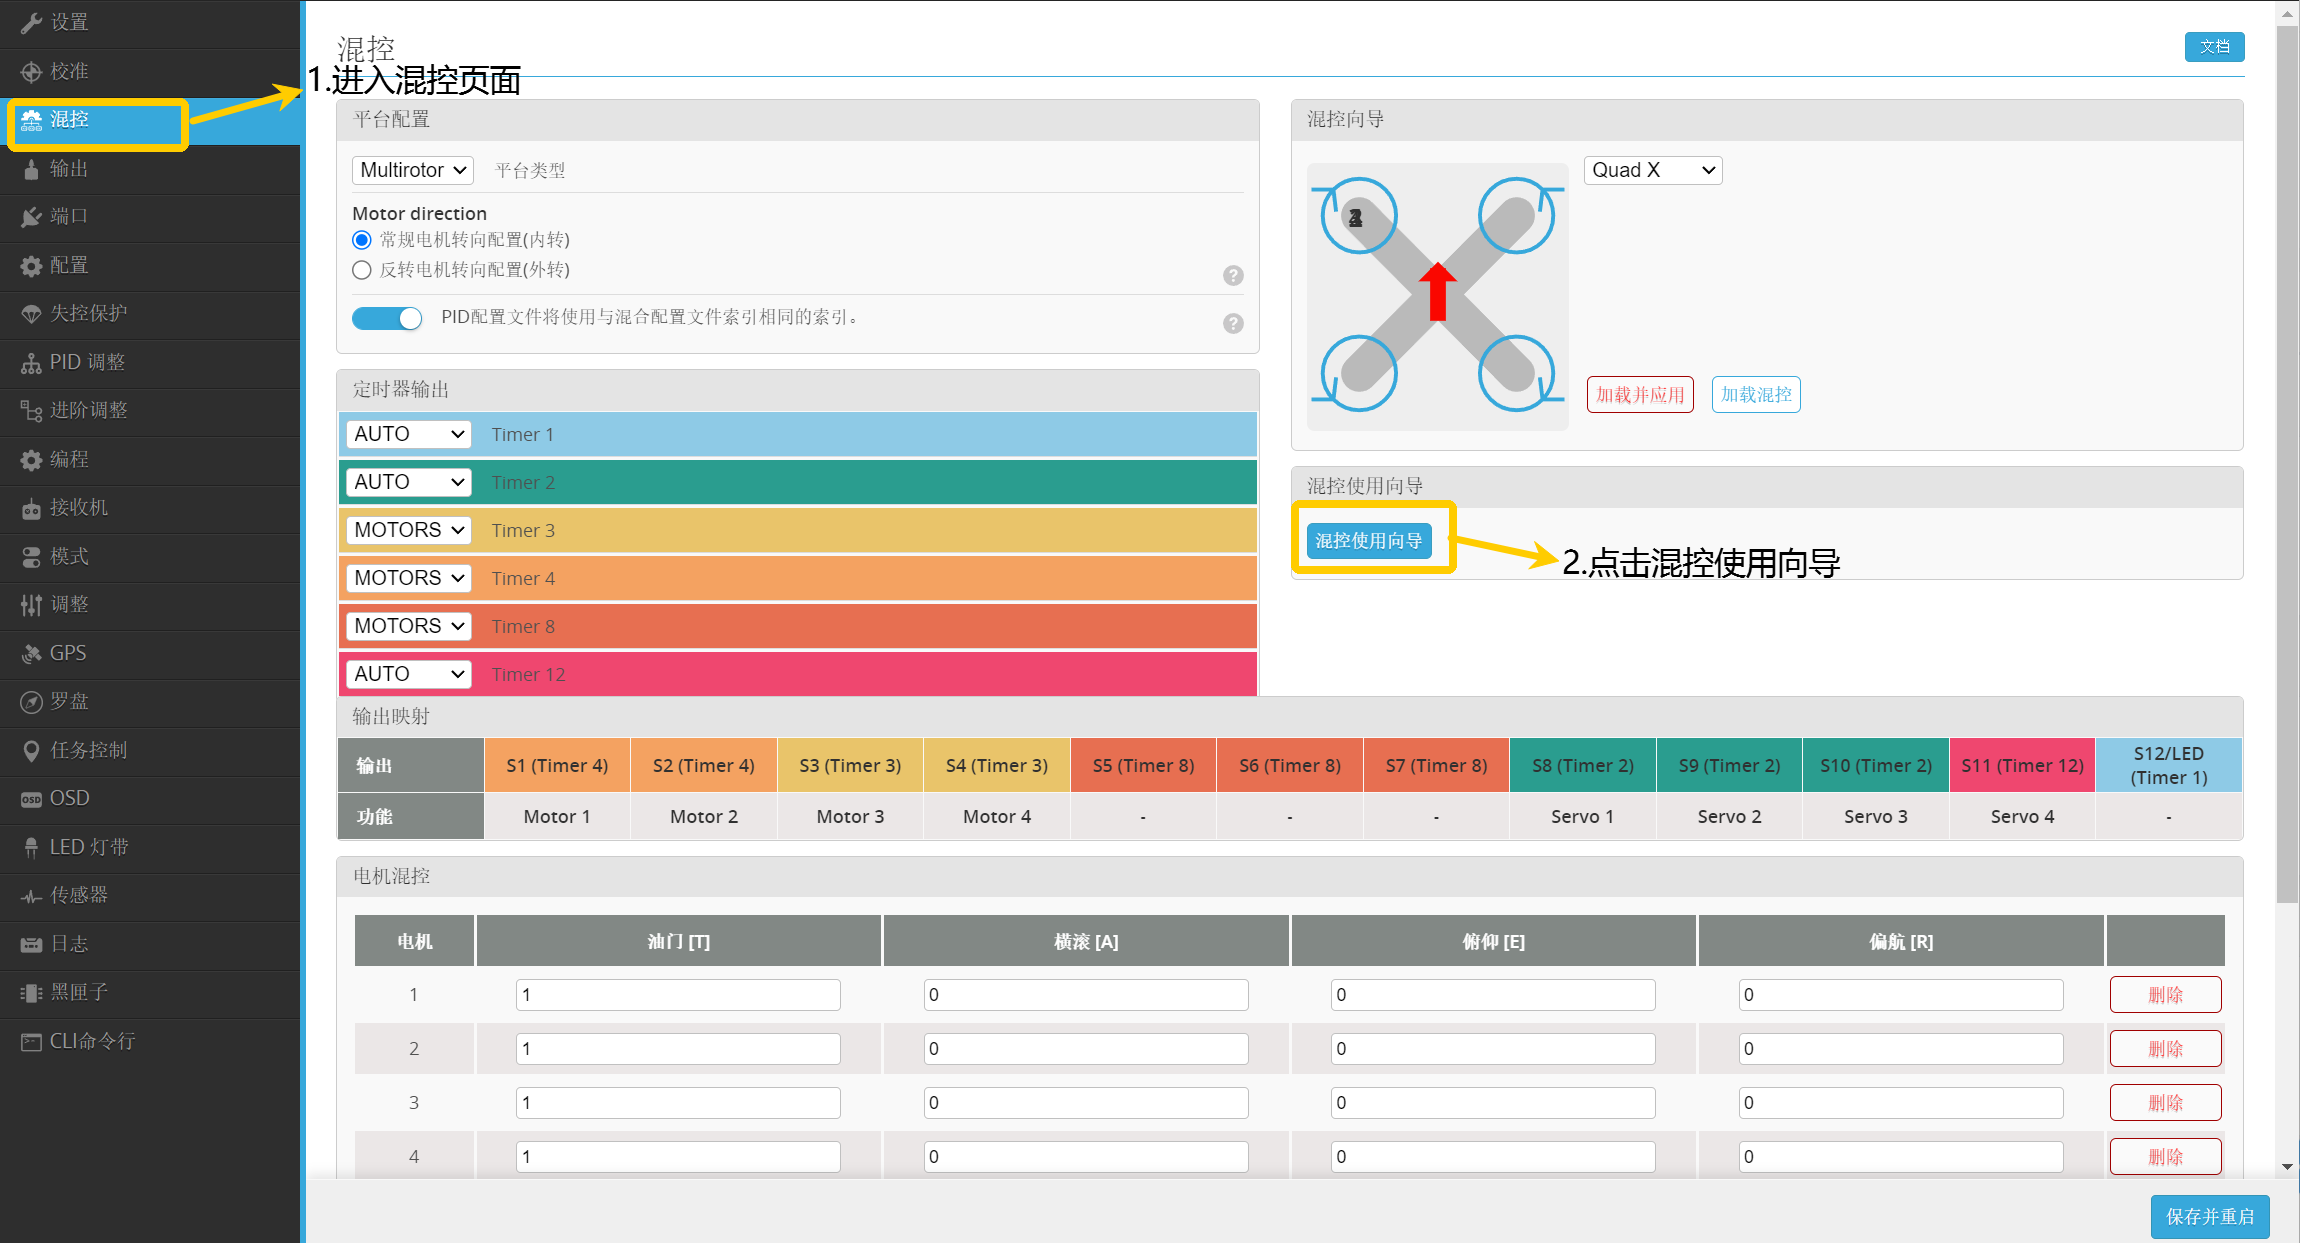The width and height of the screenshot is (2300, 1243).
Task: Open the CLI命令行 tab in sidebar
Action: tap(92, 1041)
